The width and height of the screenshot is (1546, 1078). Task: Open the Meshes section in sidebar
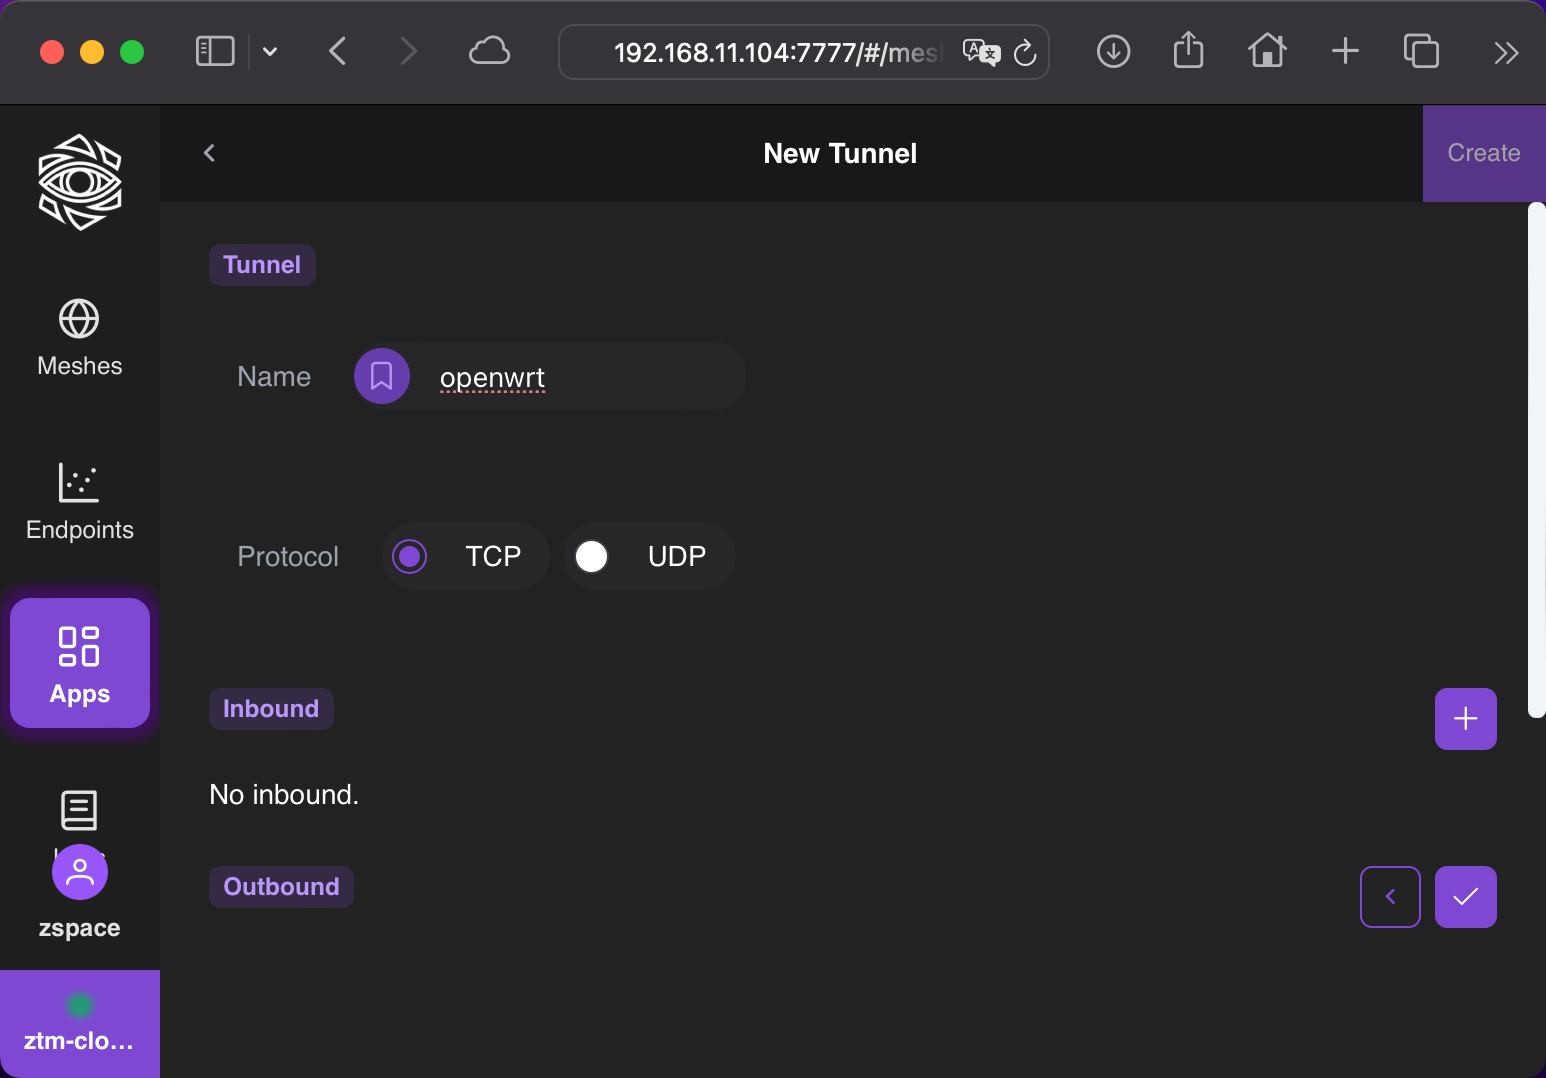pos(80,338)
